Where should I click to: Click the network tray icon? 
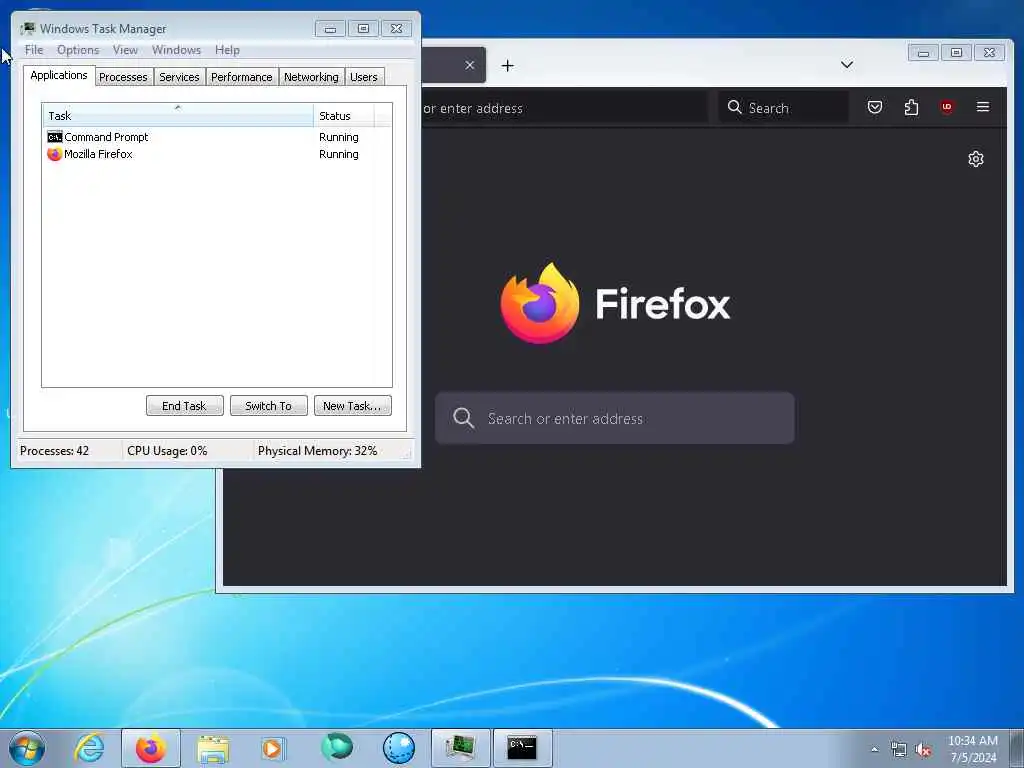(899, 750)
